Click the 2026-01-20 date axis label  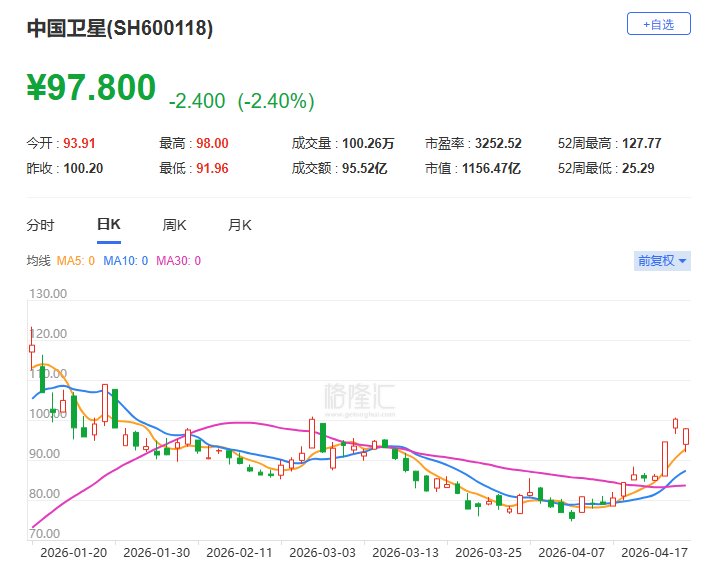click(73, 553)
